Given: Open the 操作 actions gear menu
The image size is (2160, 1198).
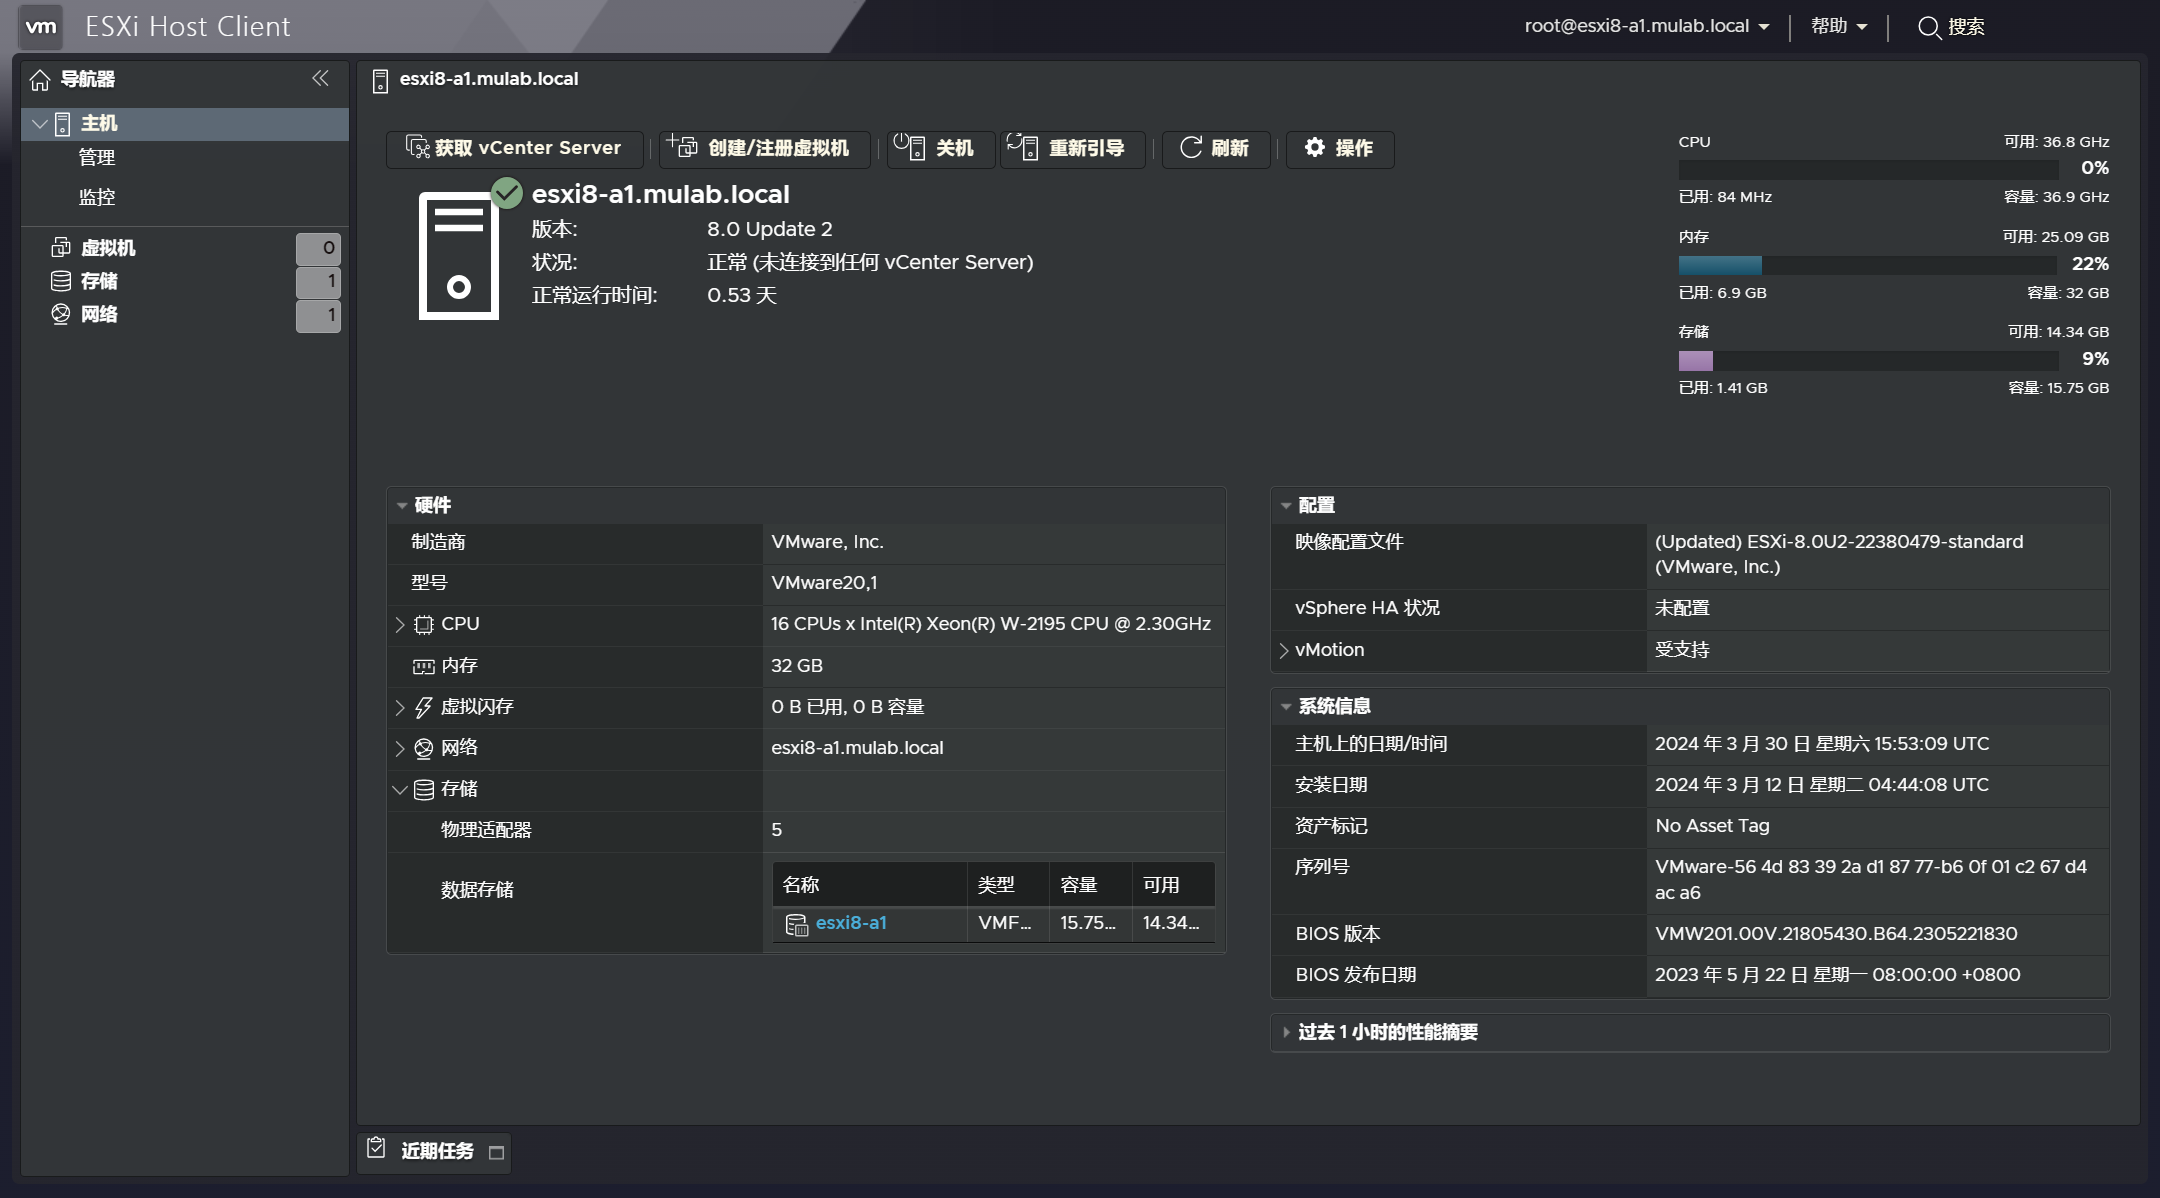Looking at the screenshot, I should 1340,149.
